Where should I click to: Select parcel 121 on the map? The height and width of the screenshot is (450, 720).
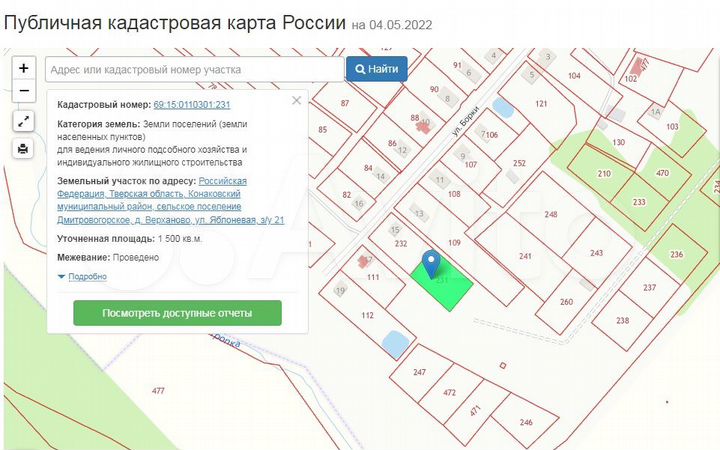541,104
